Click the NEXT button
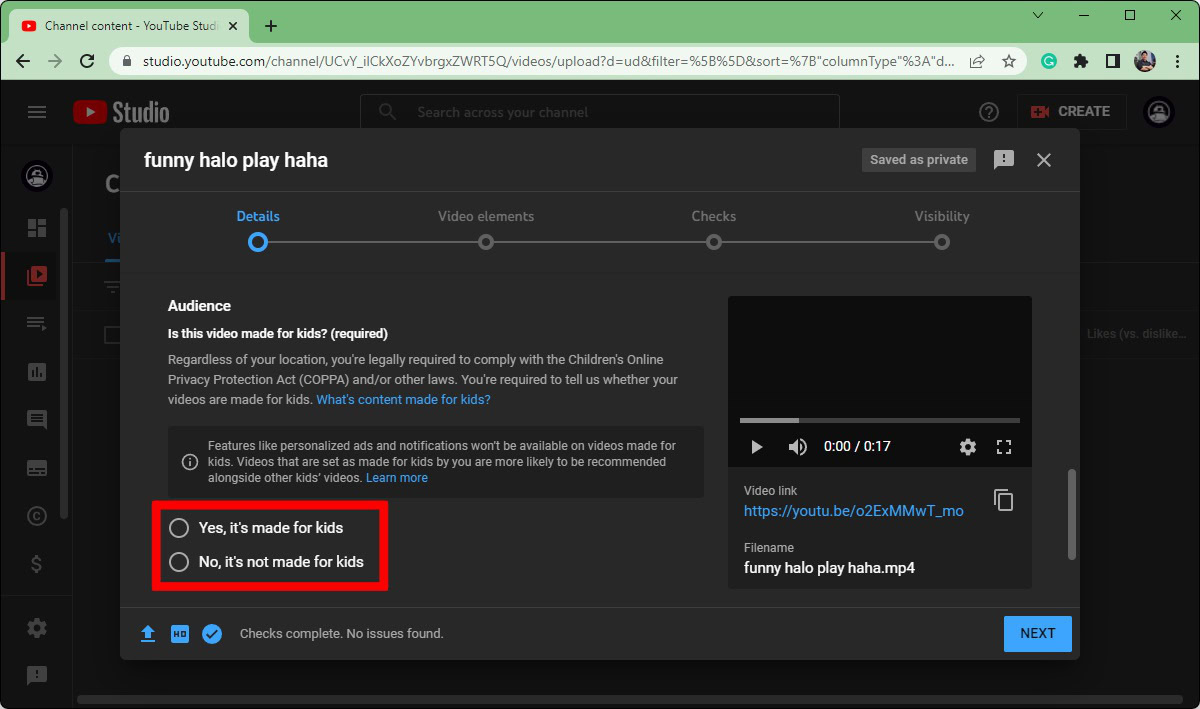 pyautogui.click(x=1037, y=633)
